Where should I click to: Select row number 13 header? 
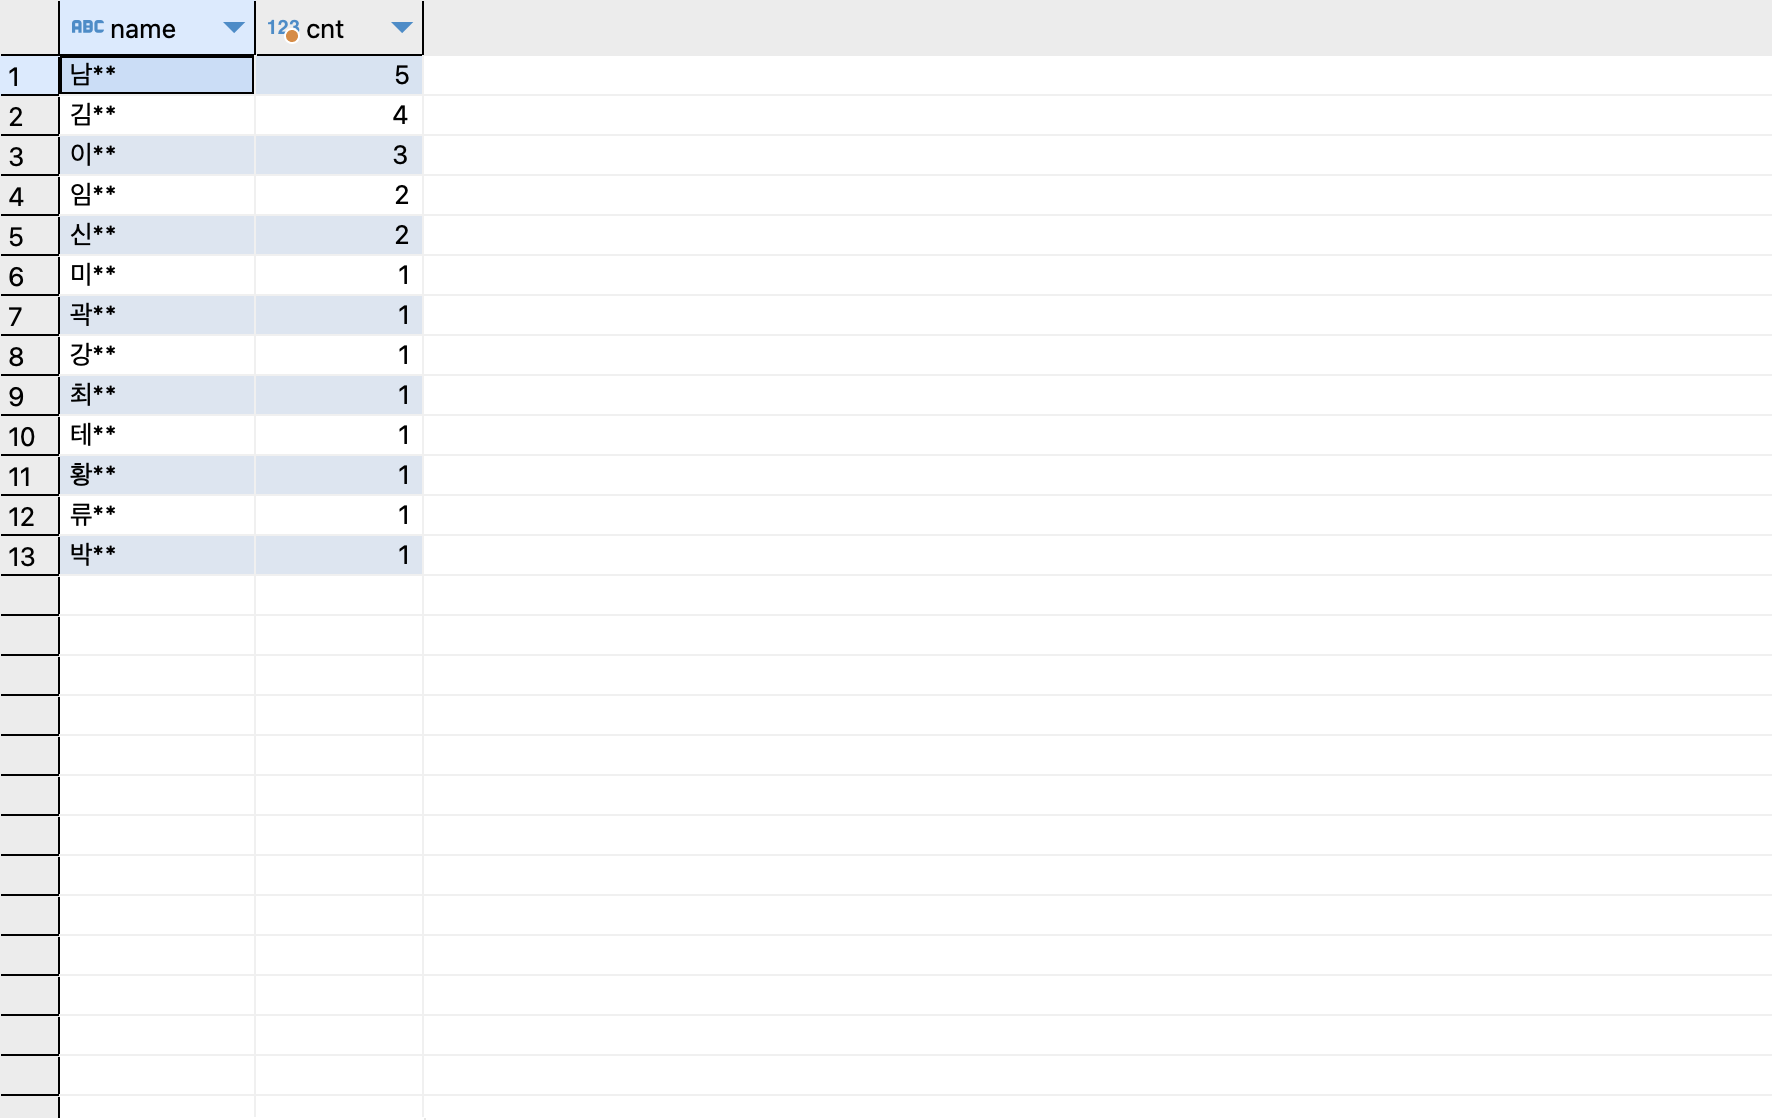(29, 556)
